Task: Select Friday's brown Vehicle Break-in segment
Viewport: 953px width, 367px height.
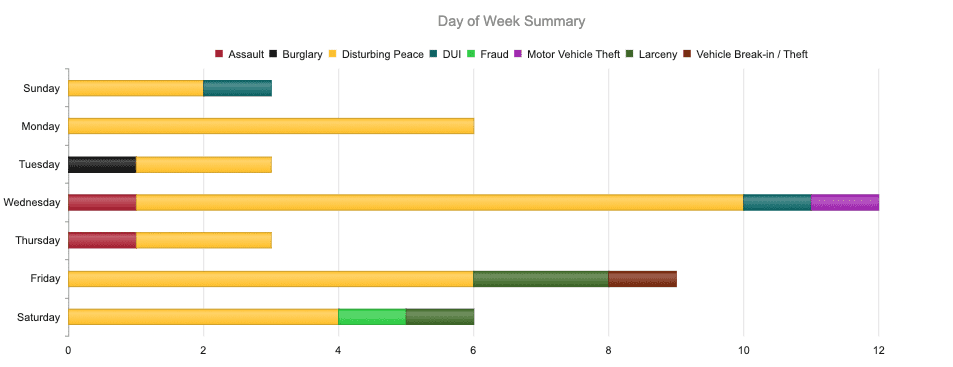Action: pos(642,279)
